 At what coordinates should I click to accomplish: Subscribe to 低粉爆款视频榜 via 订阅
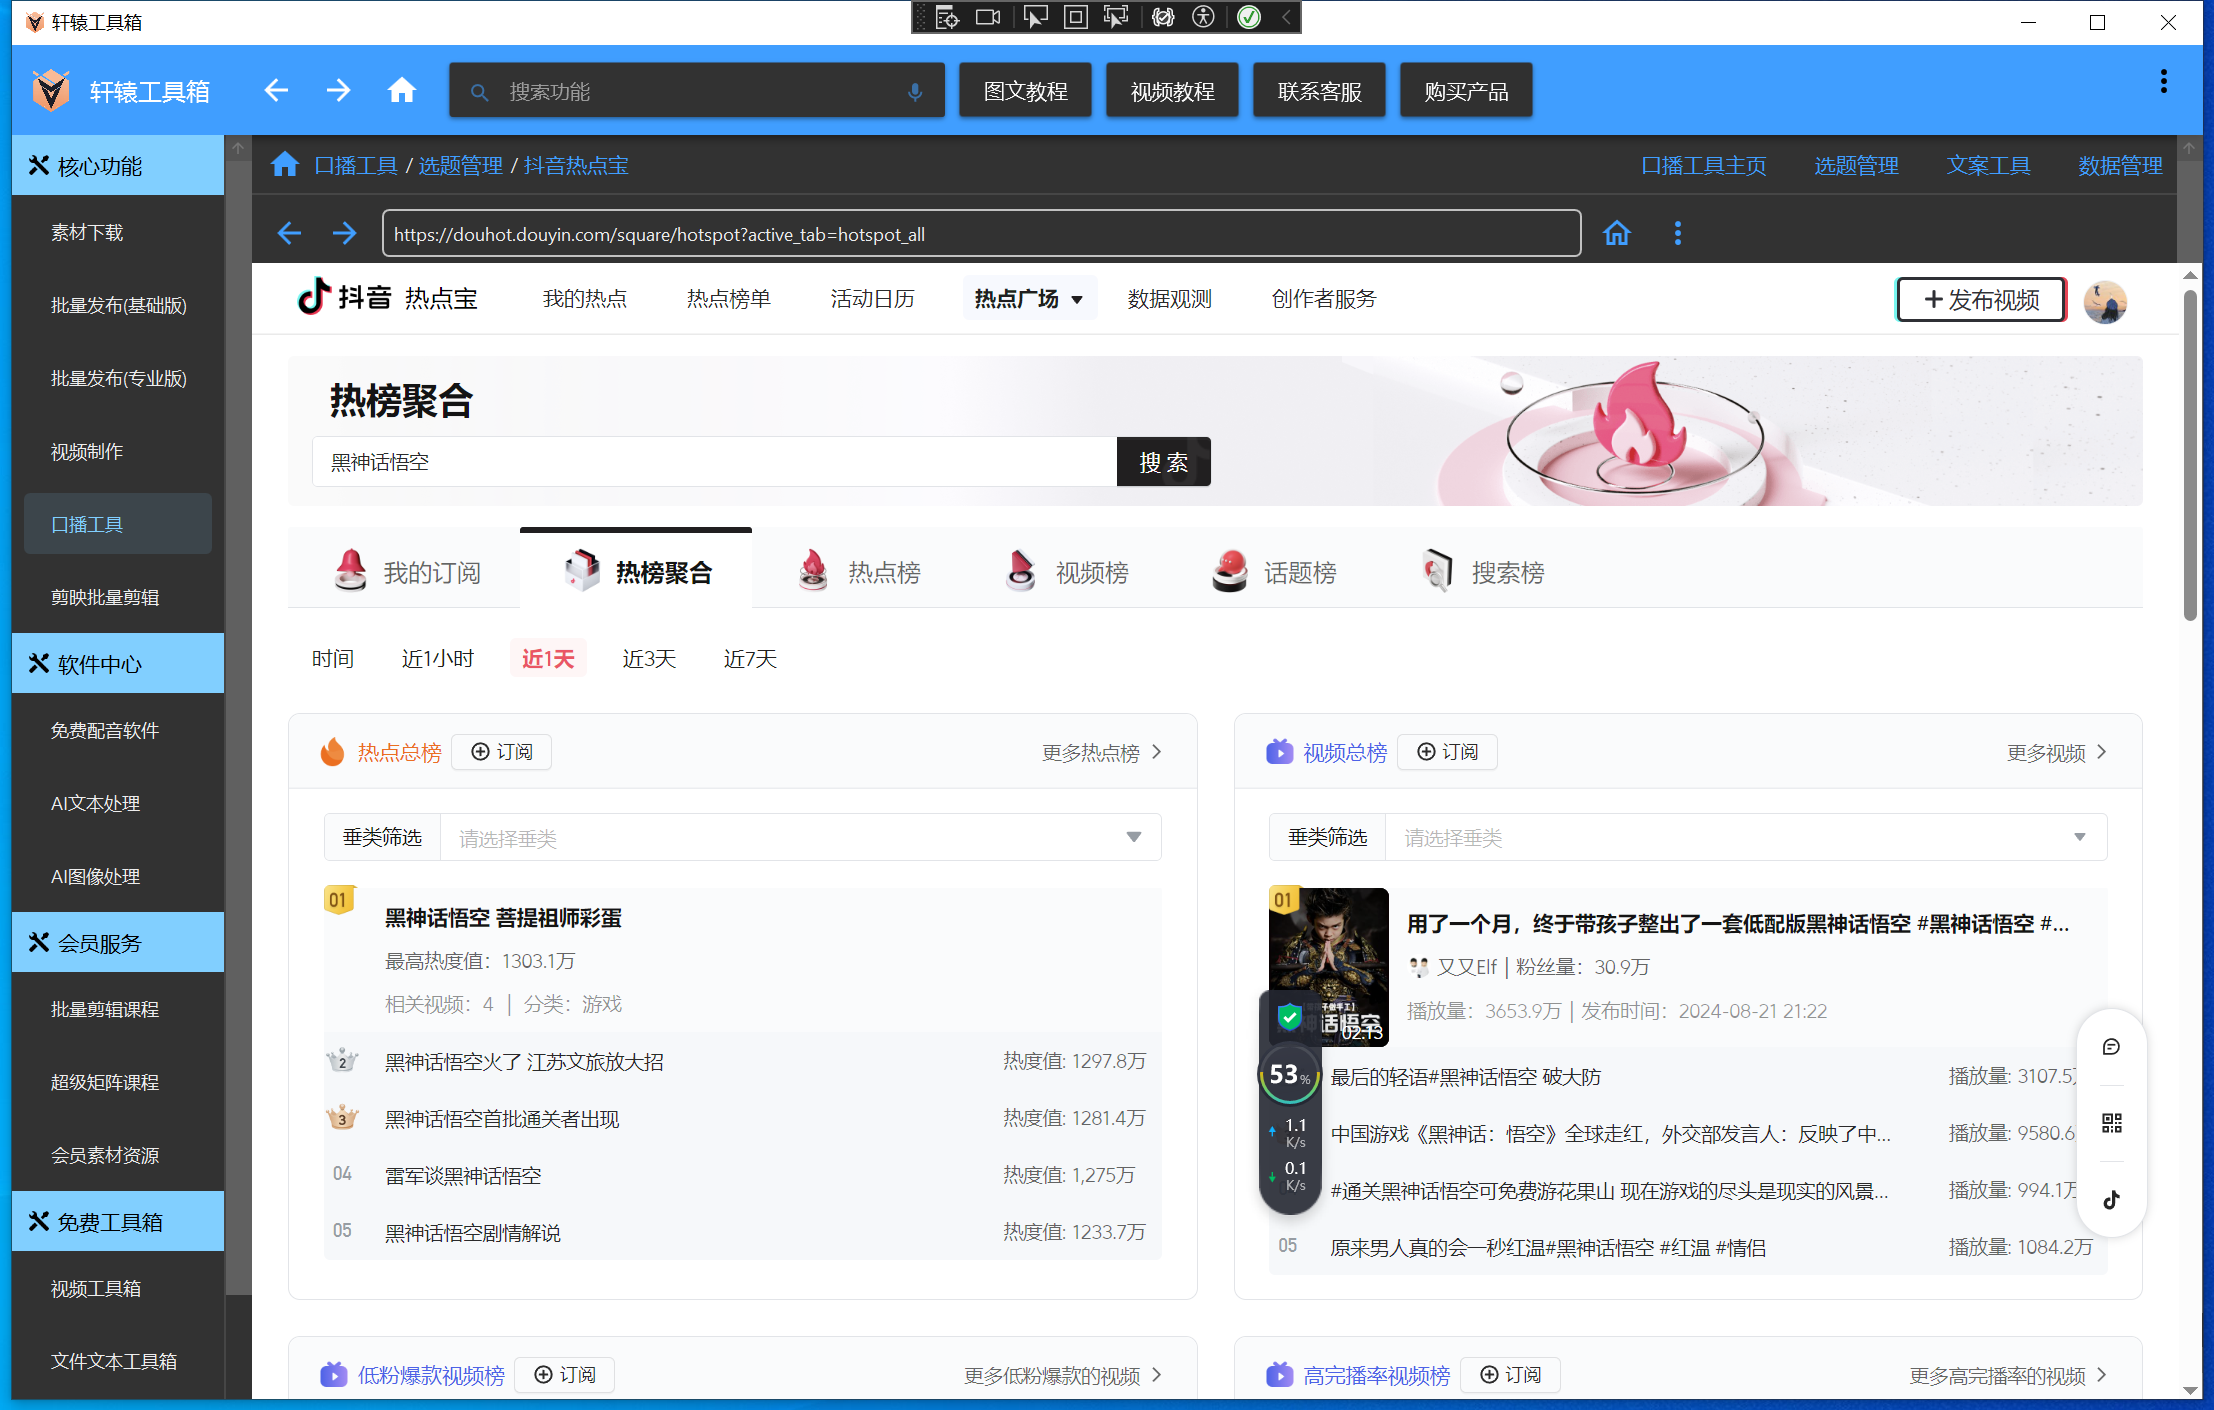(x=564, y=1375)
